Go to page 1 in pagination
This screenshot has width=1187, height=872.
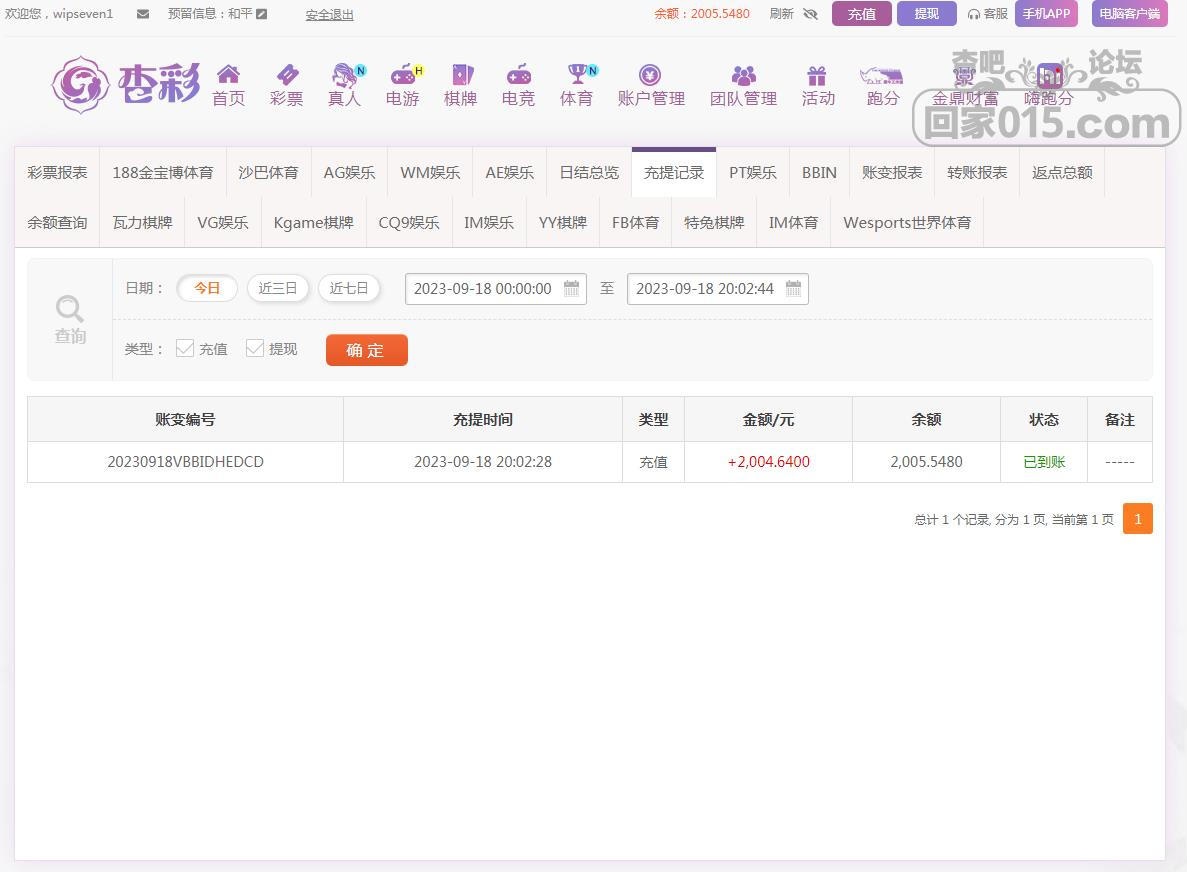[1137, 519]
